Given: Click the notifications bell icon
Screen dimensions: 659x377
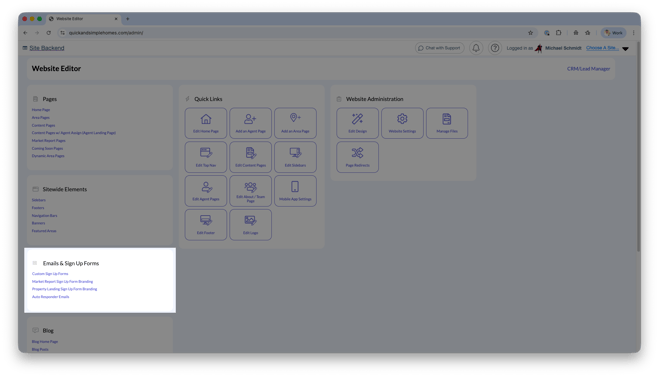Looking at the screenshot, I should coord(476,48).
